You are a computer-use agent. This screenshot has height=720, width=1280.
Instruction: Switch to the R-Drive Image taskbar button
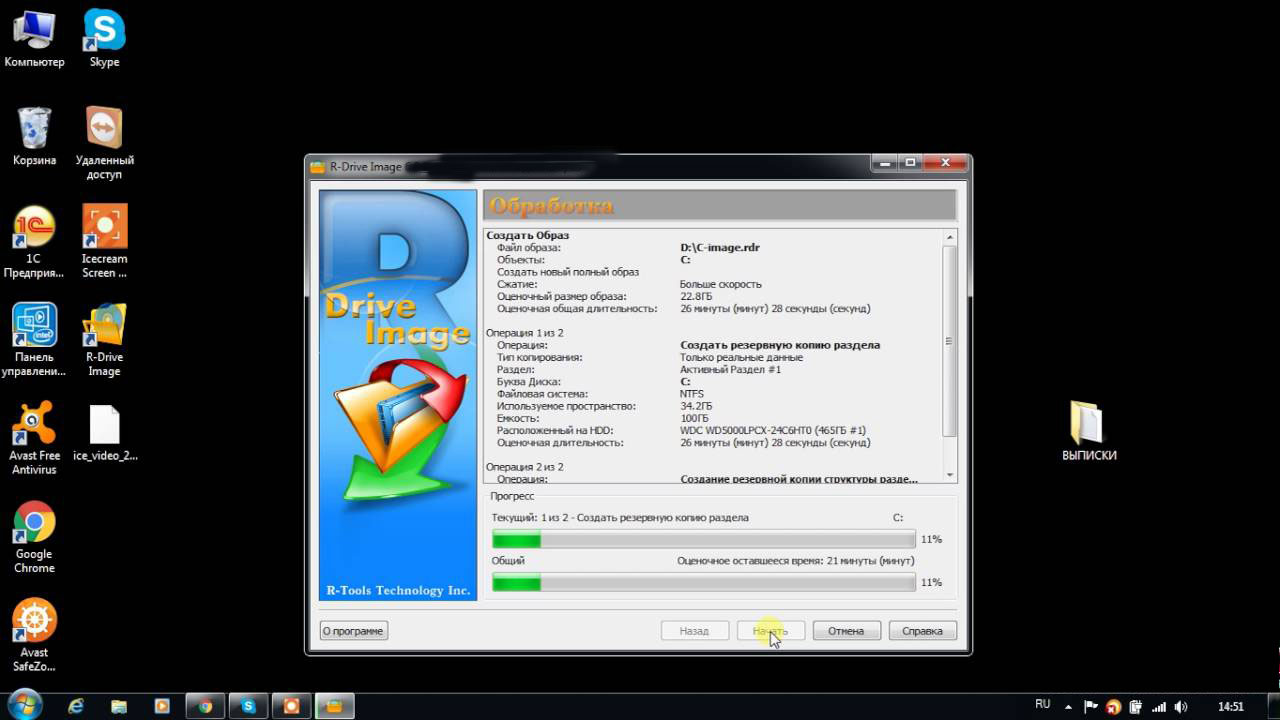coord(334,706)
